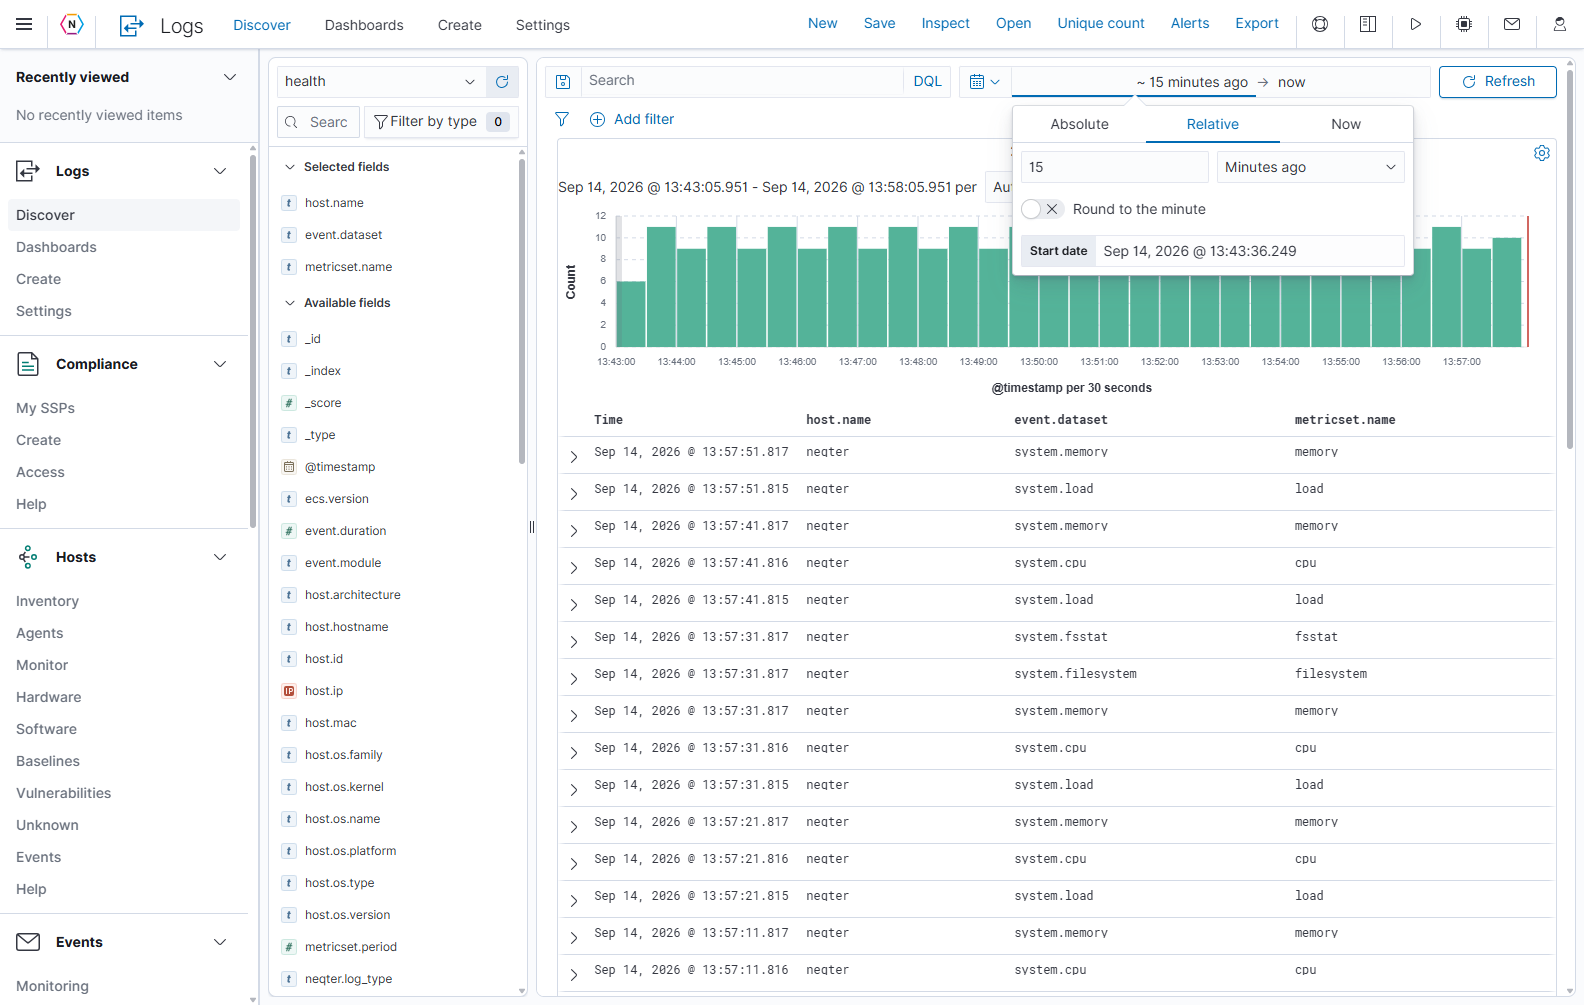
Task: Open the health index pattern dropdown
Action: pyautogui.click(x=381, y=81)
